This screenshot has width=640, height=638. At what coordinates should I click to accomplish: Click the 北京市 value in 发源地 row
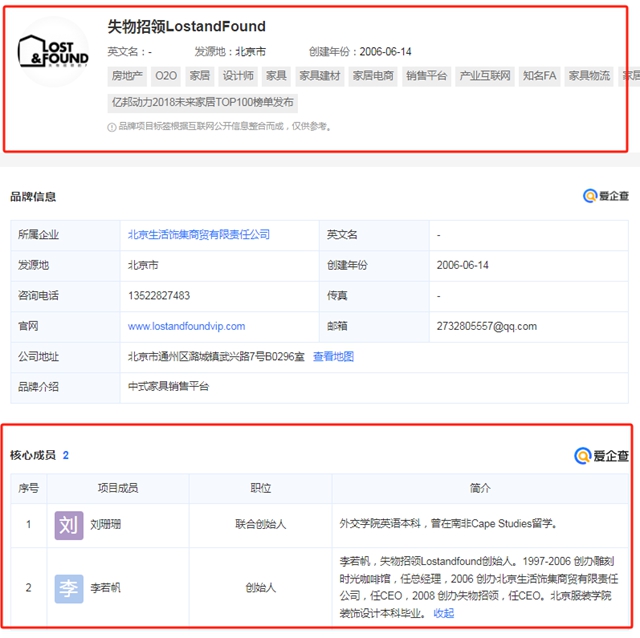click(143, 265)
